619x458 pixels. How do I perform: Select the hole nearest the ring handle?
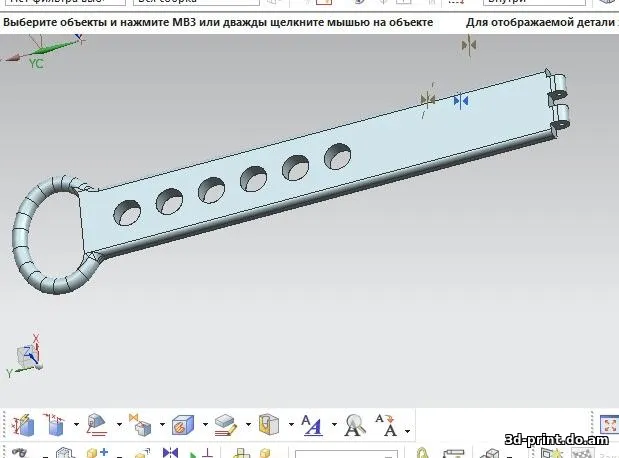[127, 213]
